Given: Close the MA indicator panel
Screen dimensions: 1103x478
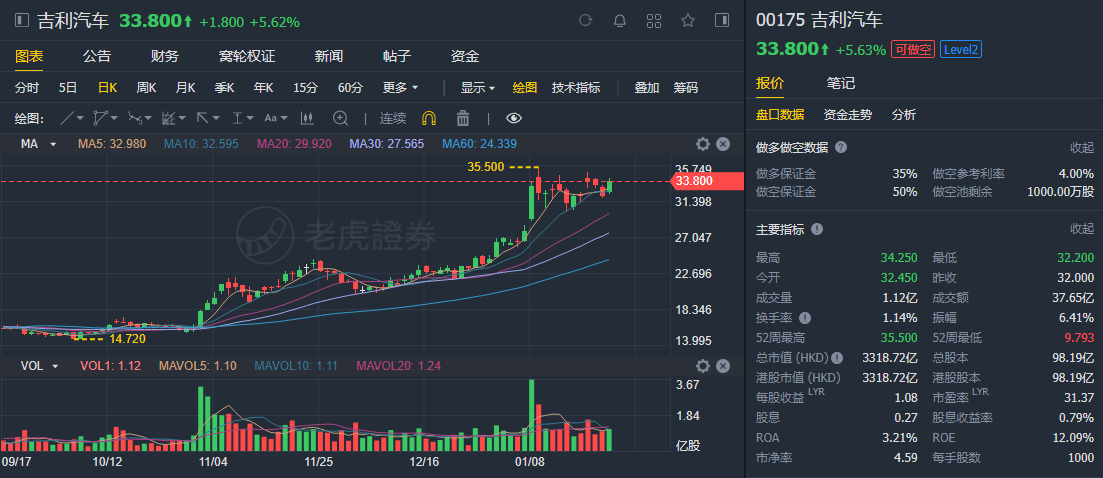Looking at the screenshot, I should point(722,144).
